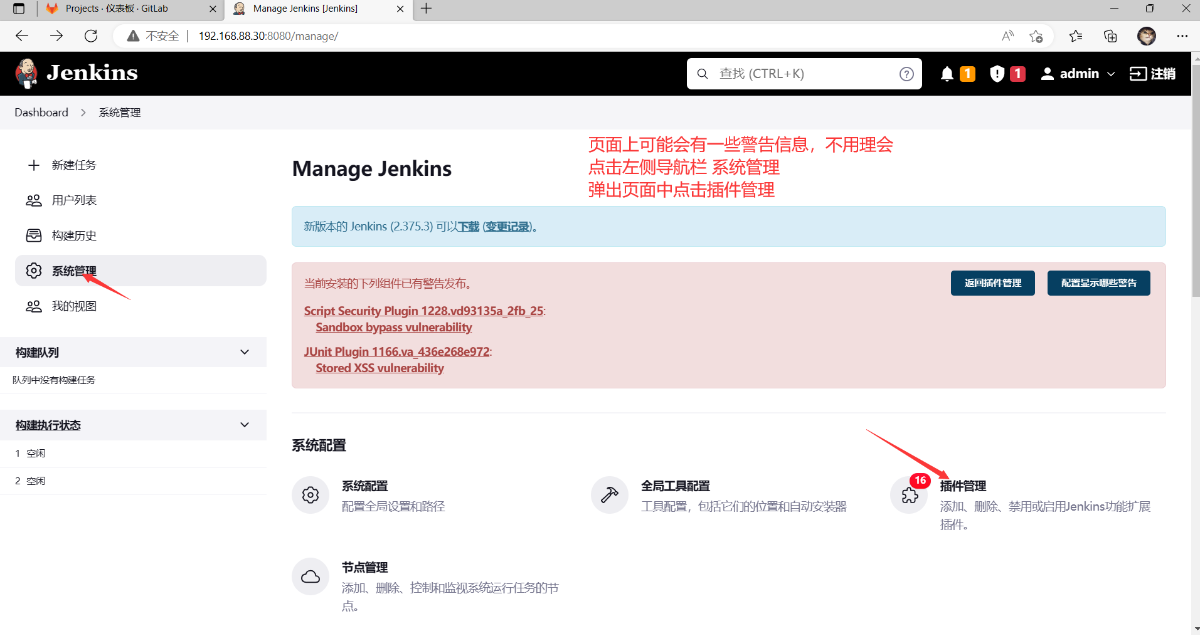This screenshot has height=635, width=1200.
Task: Click the 返回插件管理 button
Action: [x=993, y=283]
